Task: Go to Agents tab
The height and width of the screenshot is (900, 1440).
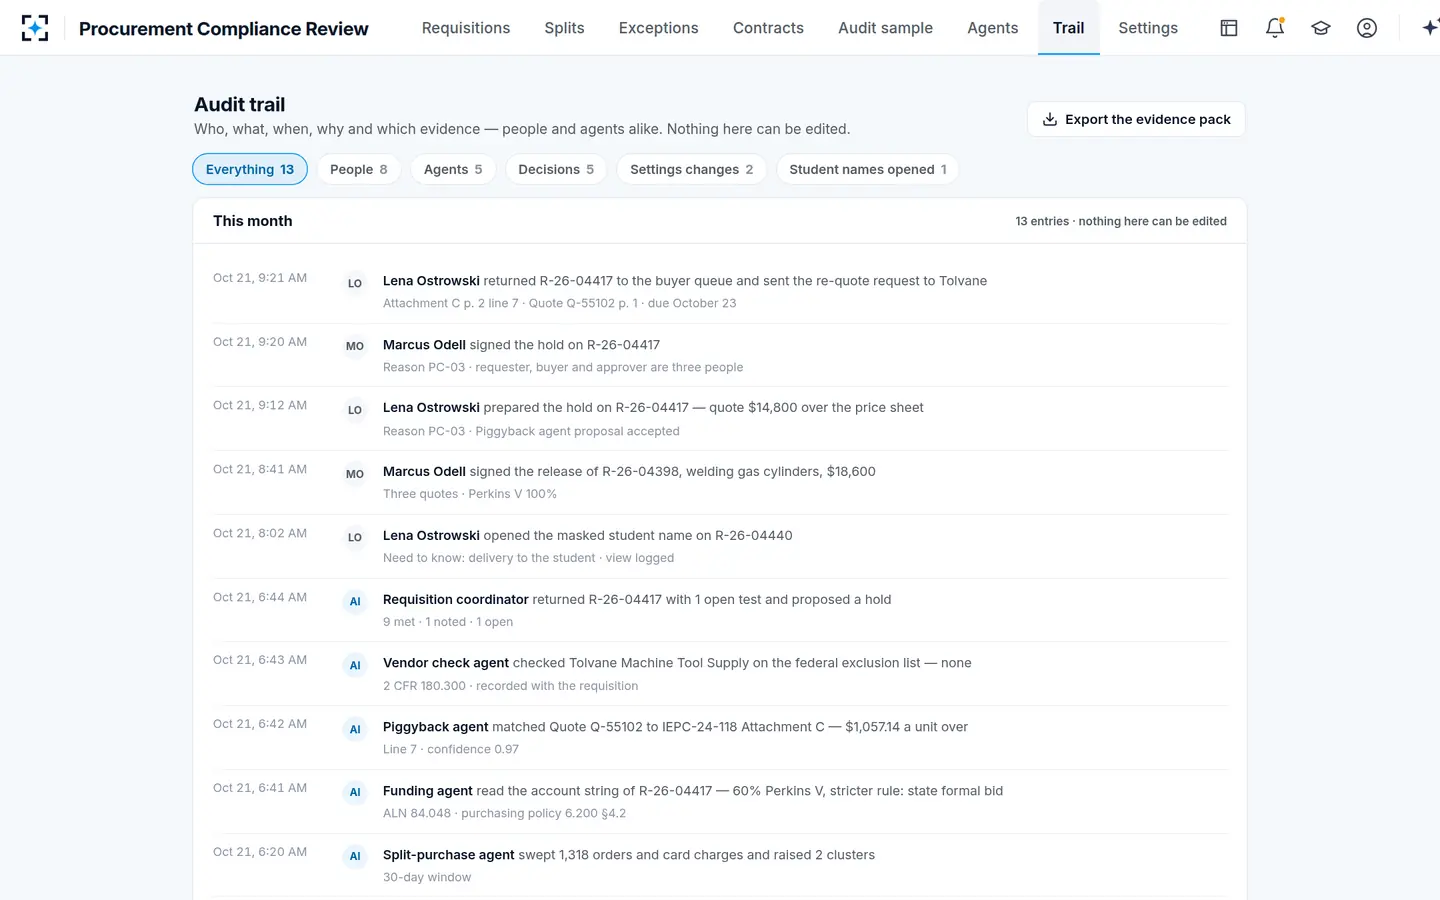Action: click(992, 28)
